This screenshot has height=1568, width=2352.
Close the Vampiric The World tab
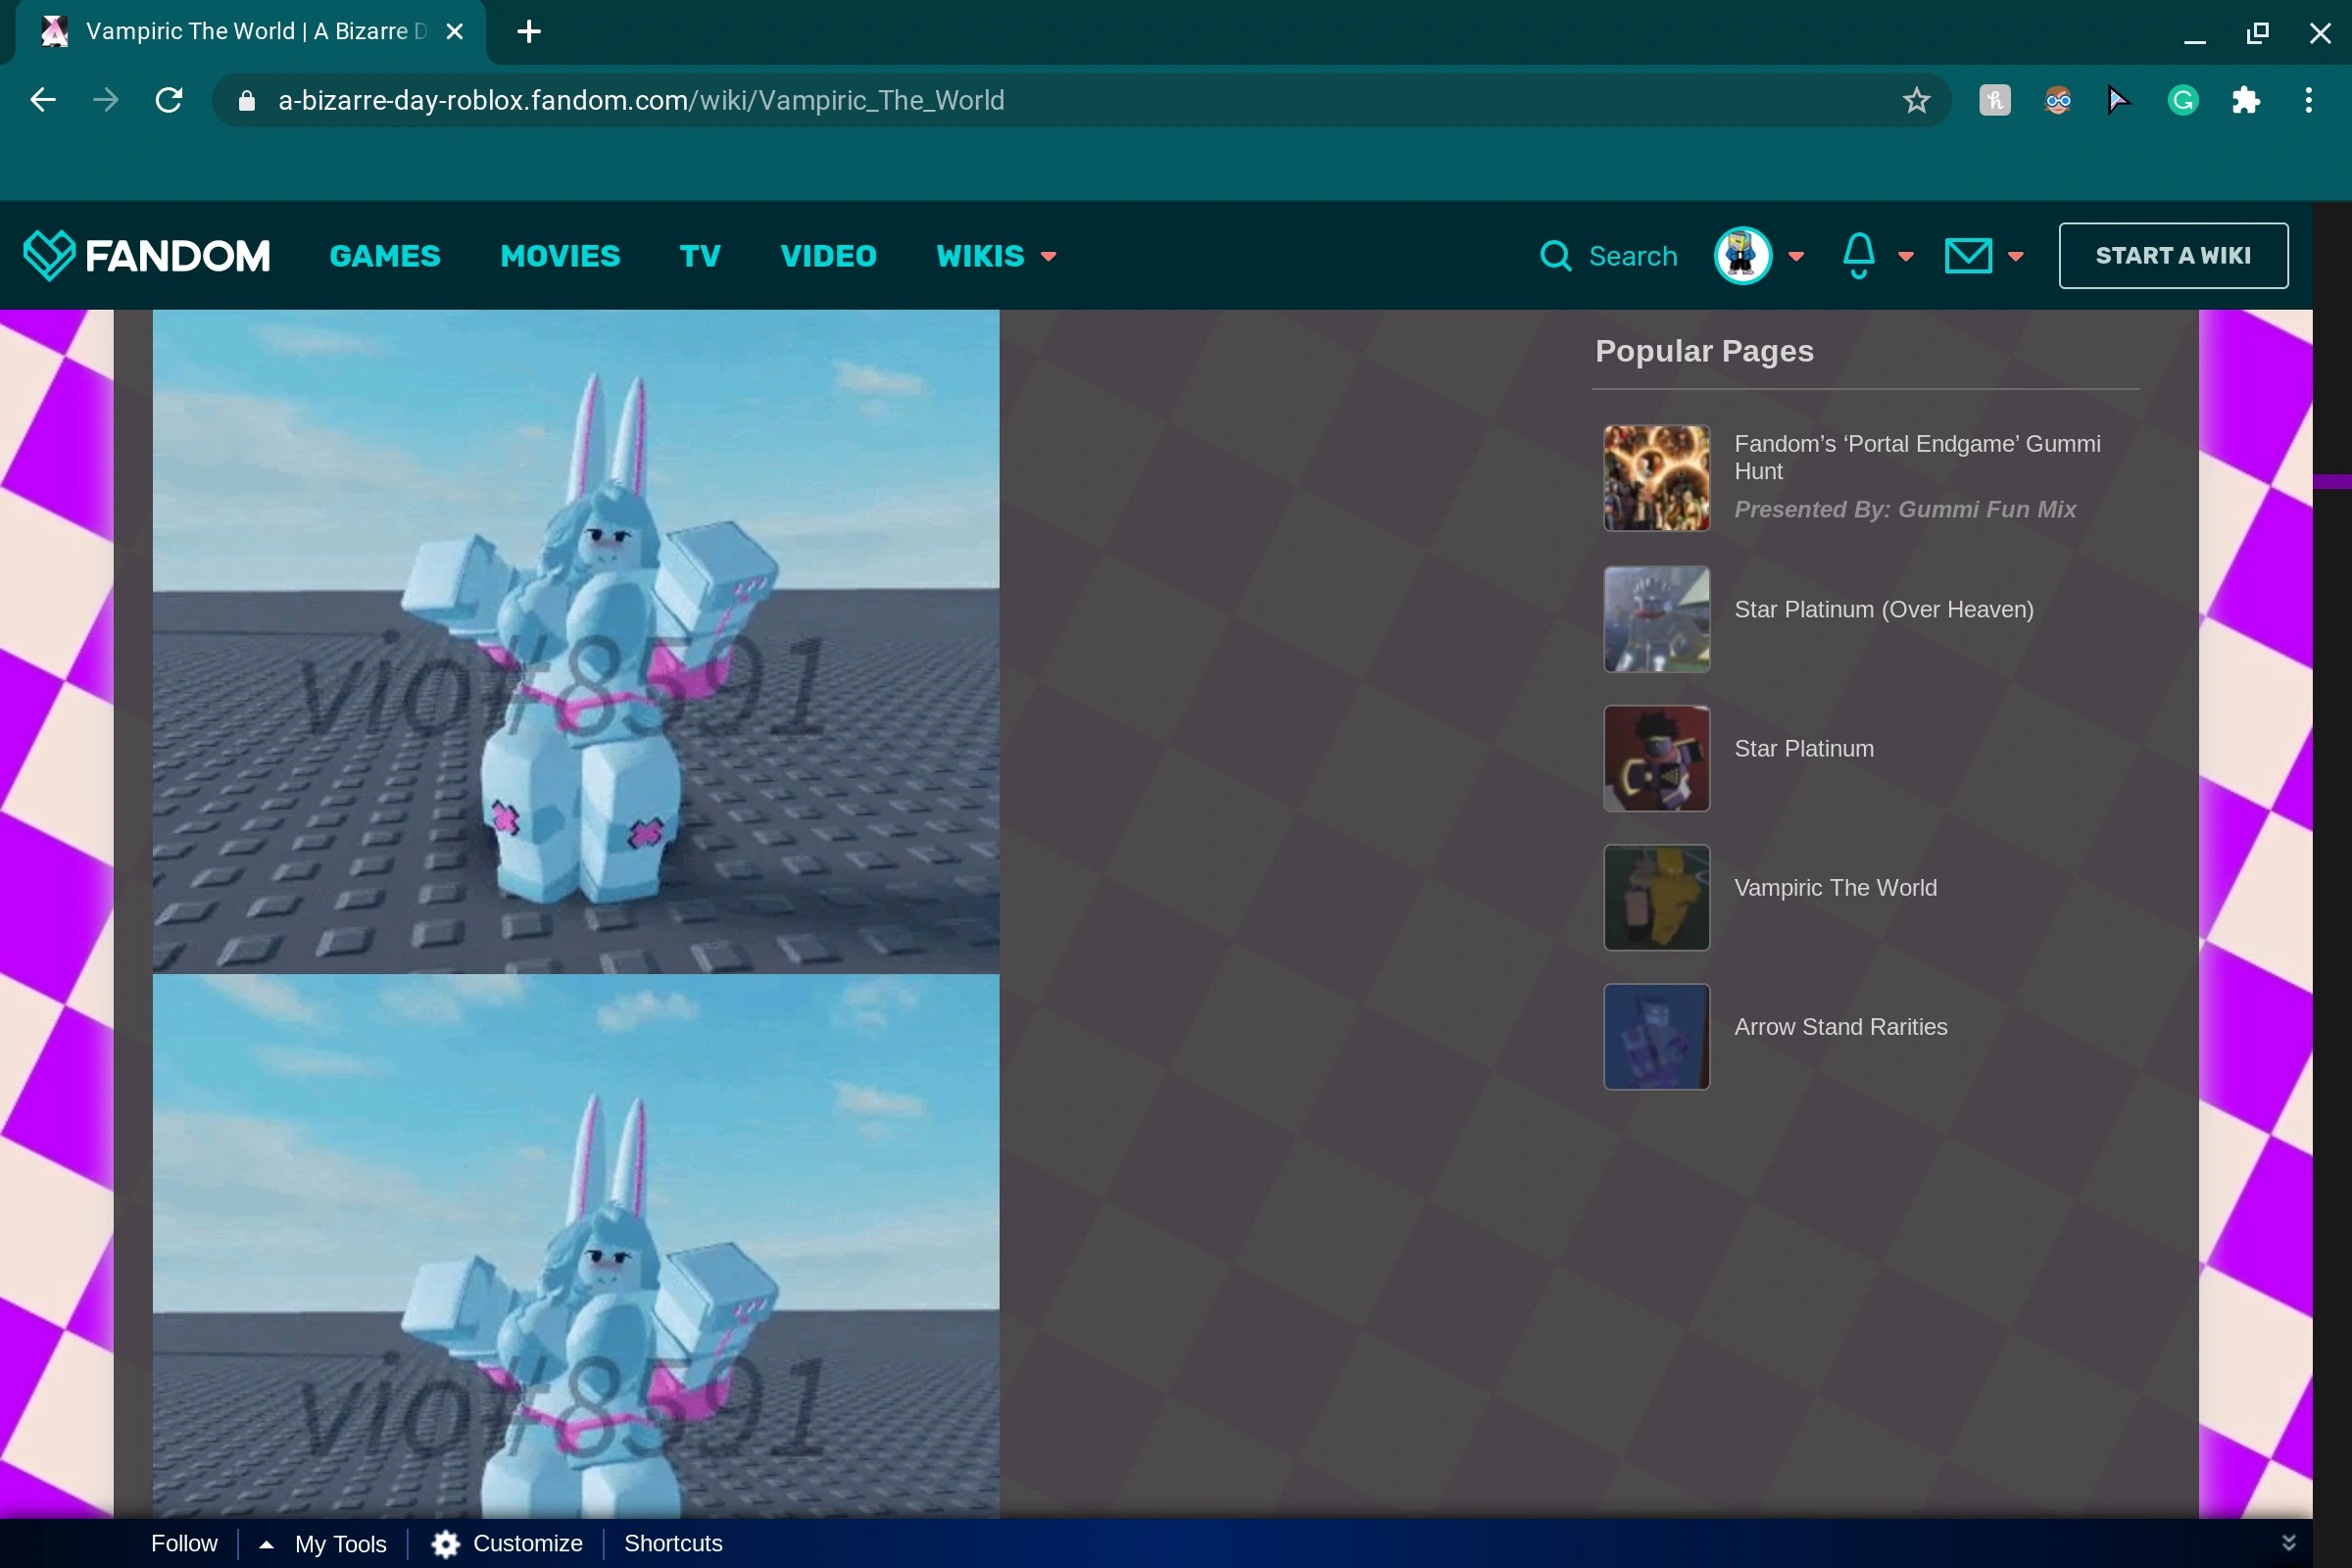pos(455,32)
